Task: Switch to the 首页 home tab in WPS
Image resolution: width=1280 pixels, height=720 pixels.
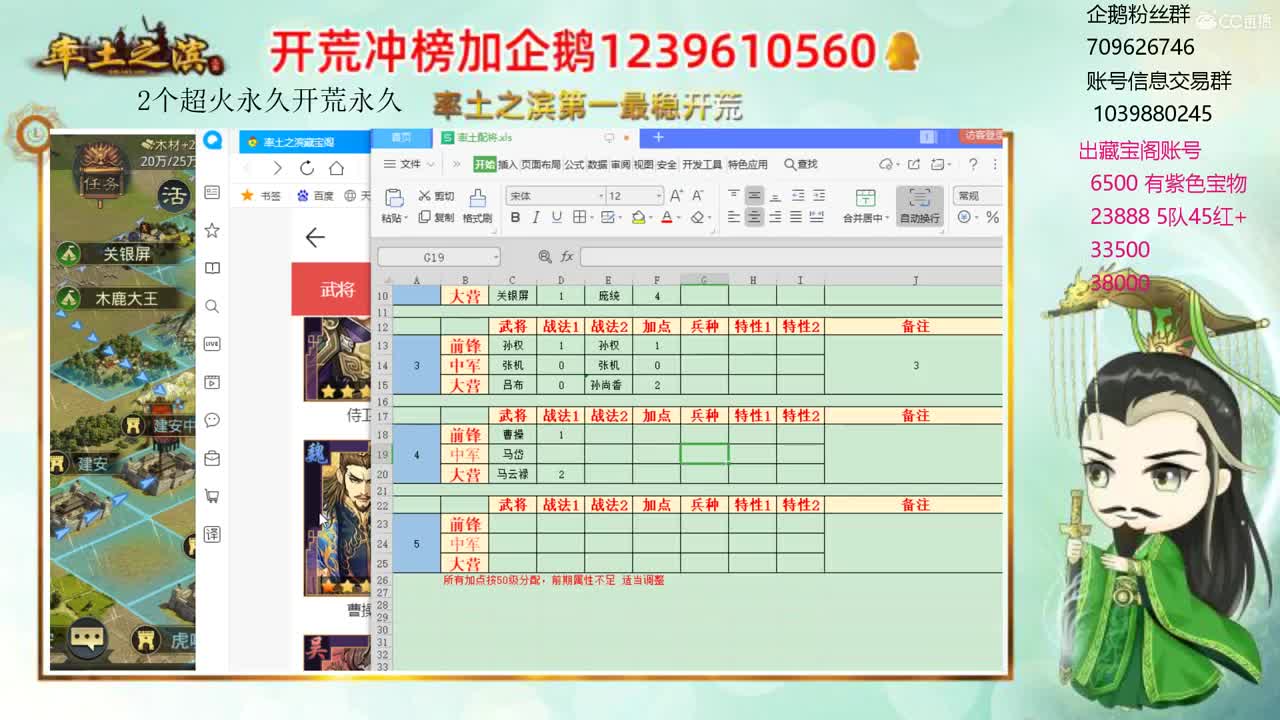Action: [x=401, y=137]
